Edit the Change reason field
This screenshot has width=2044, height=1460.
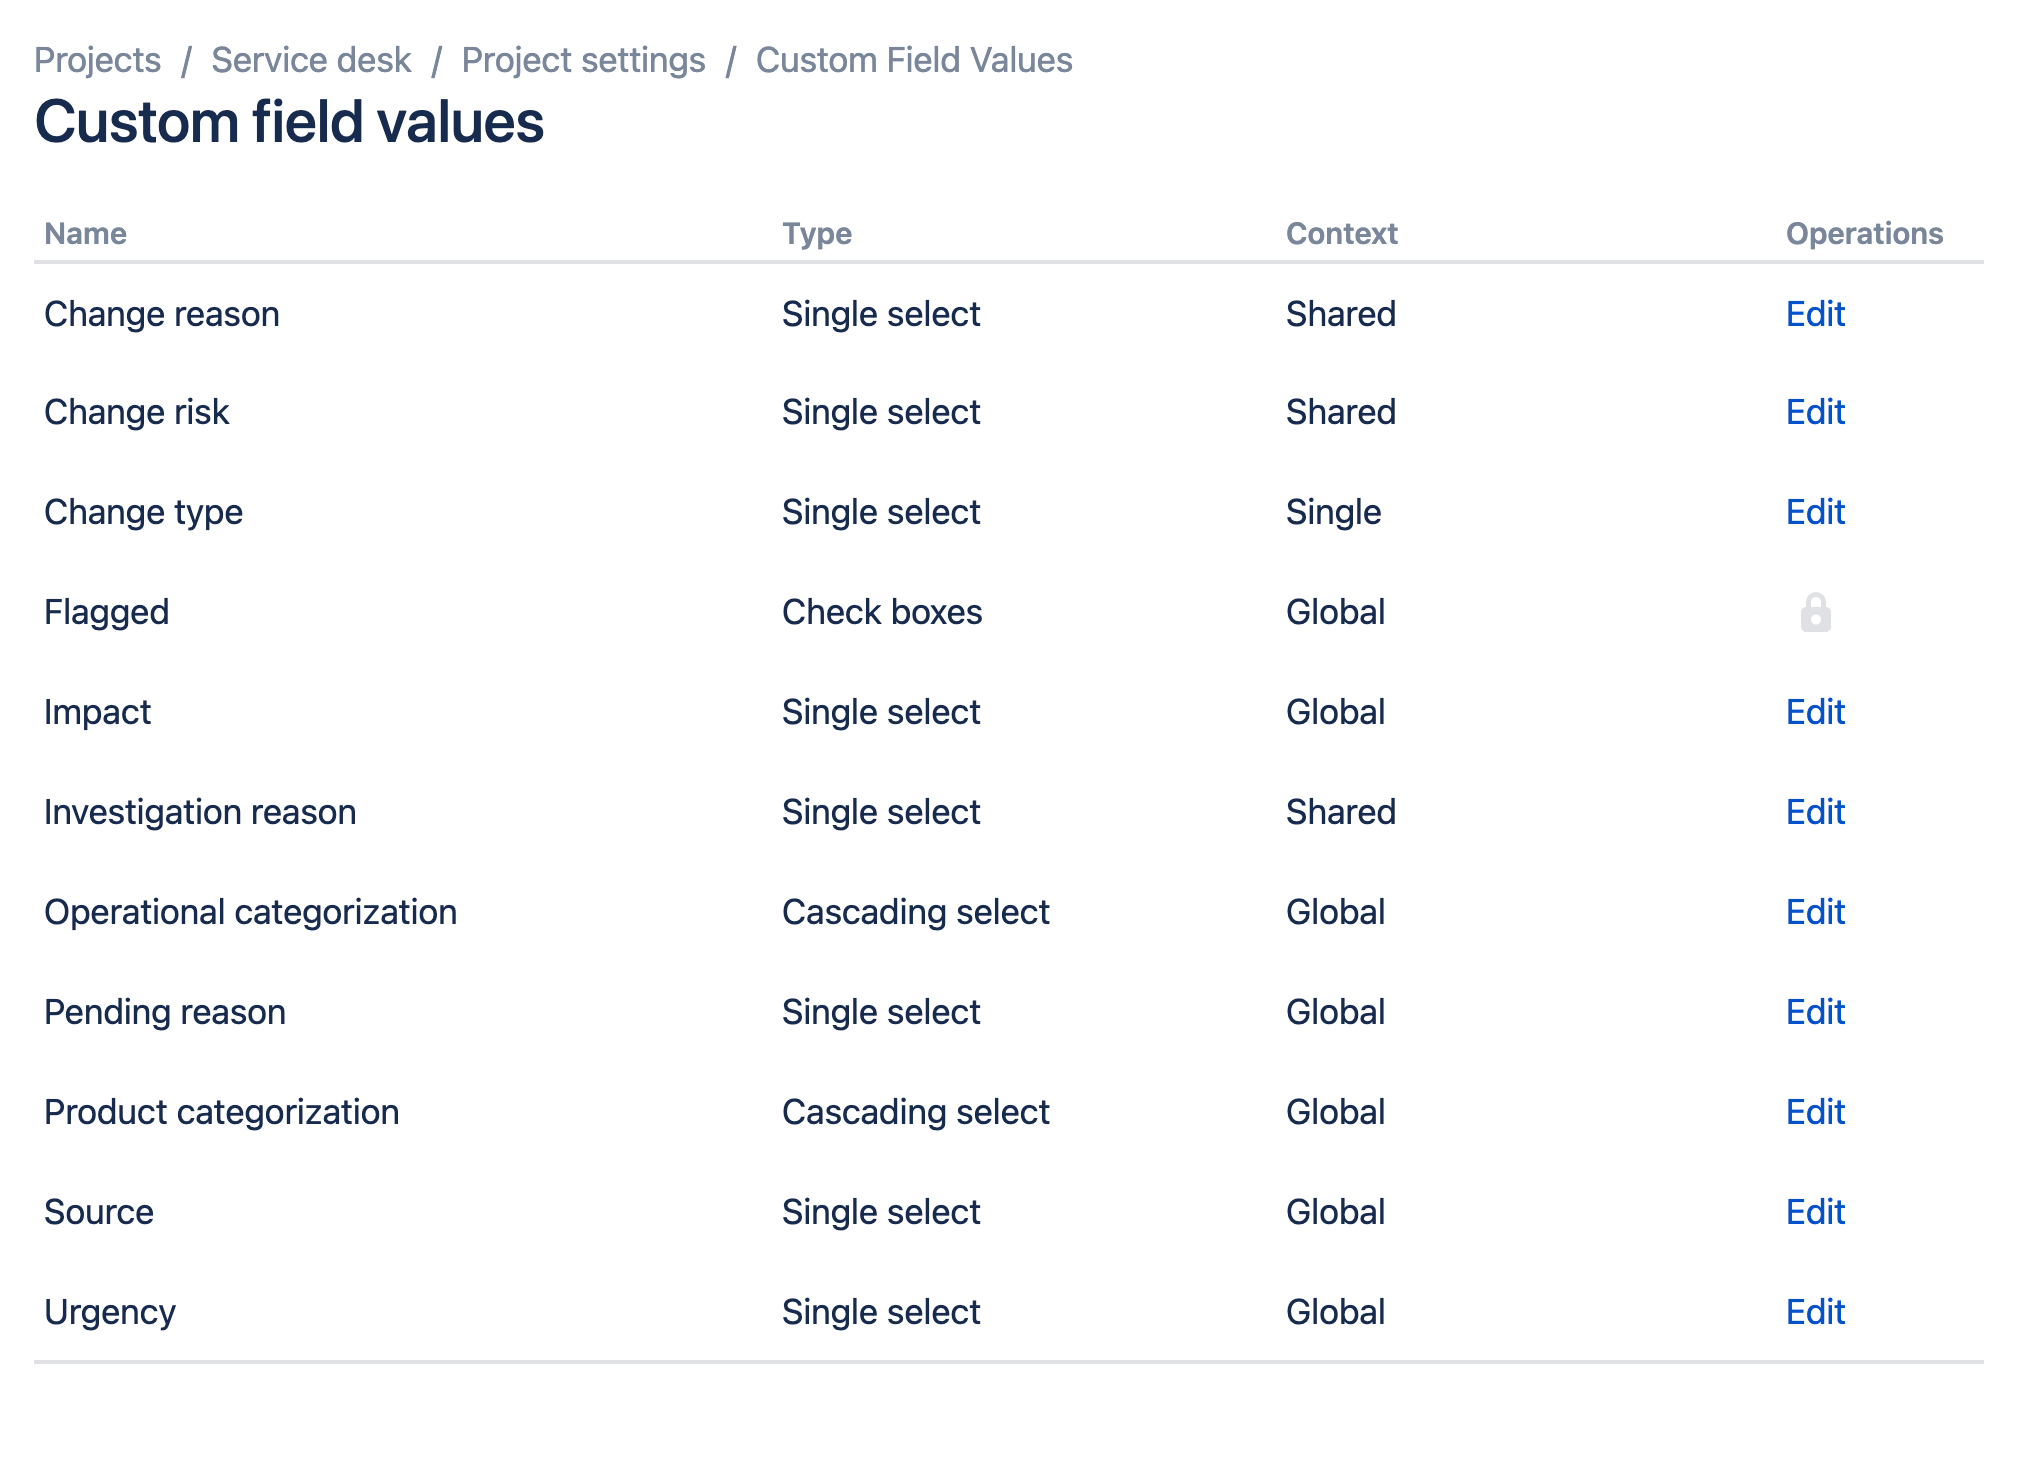[1815, 314]
